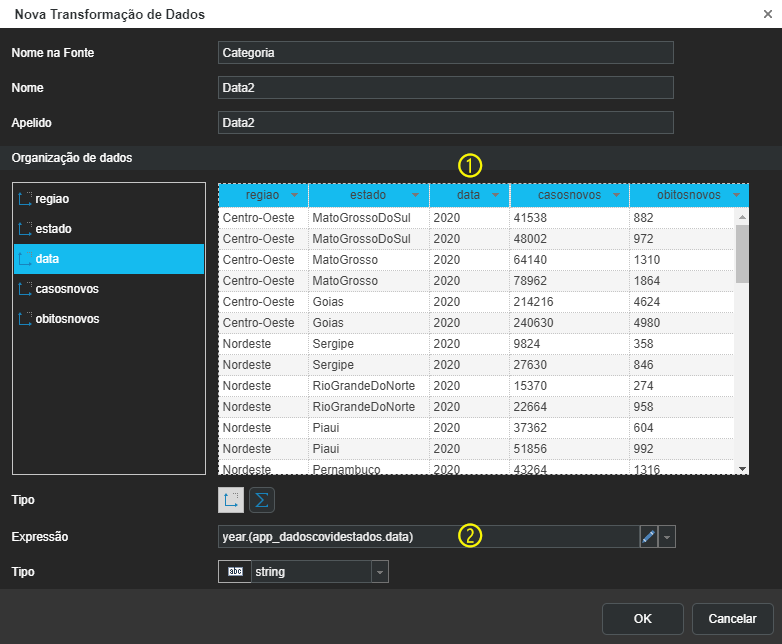The width and height of the screenshot is (782, 644).
Task: Click cell with value 958
Action: pos(682,407)
